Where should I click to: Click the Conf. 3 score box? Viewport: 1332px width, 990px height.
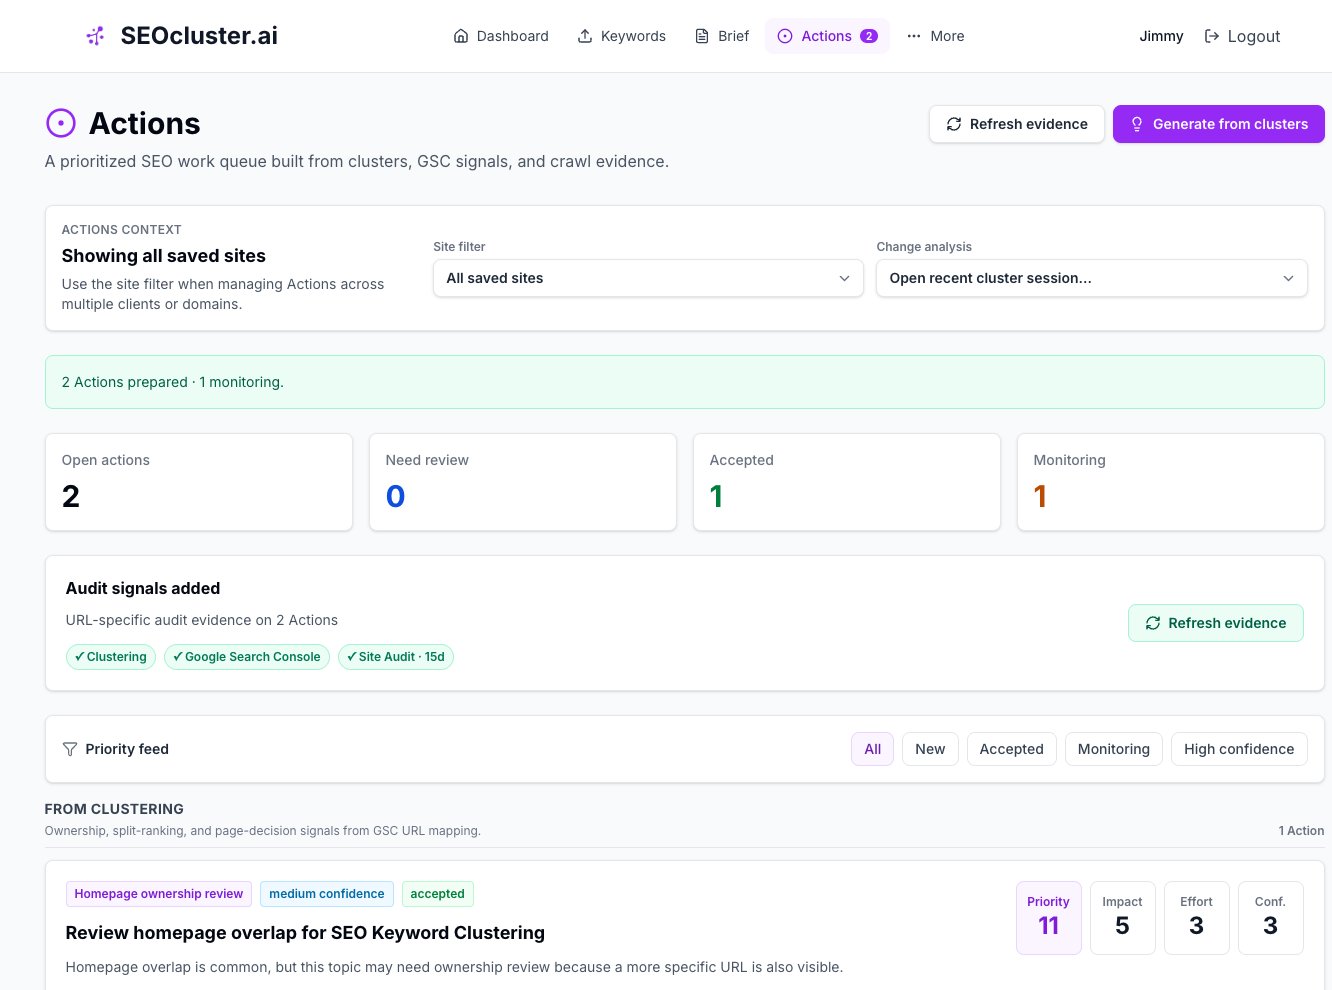[x=1271, y=918]
